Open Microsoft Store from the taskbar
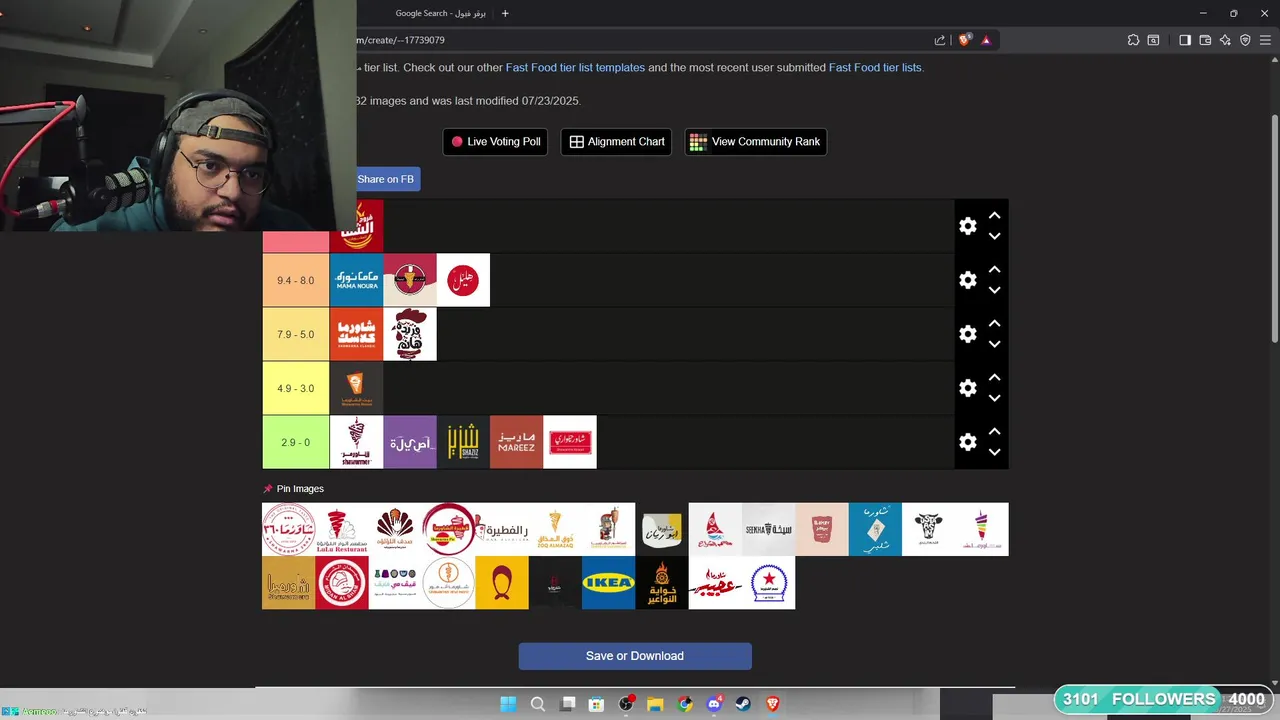Screen dimensions: 1280x720 (x=596, y=704)
